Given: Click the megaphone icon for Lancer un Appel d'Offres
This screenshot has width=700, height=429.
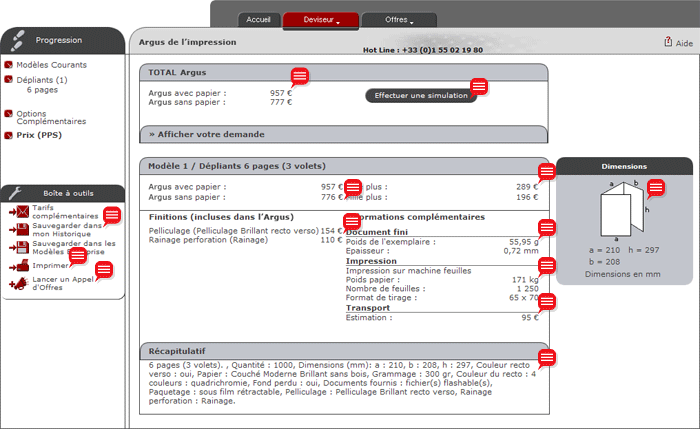Looking at the screenshot, I should coord(19,283).
